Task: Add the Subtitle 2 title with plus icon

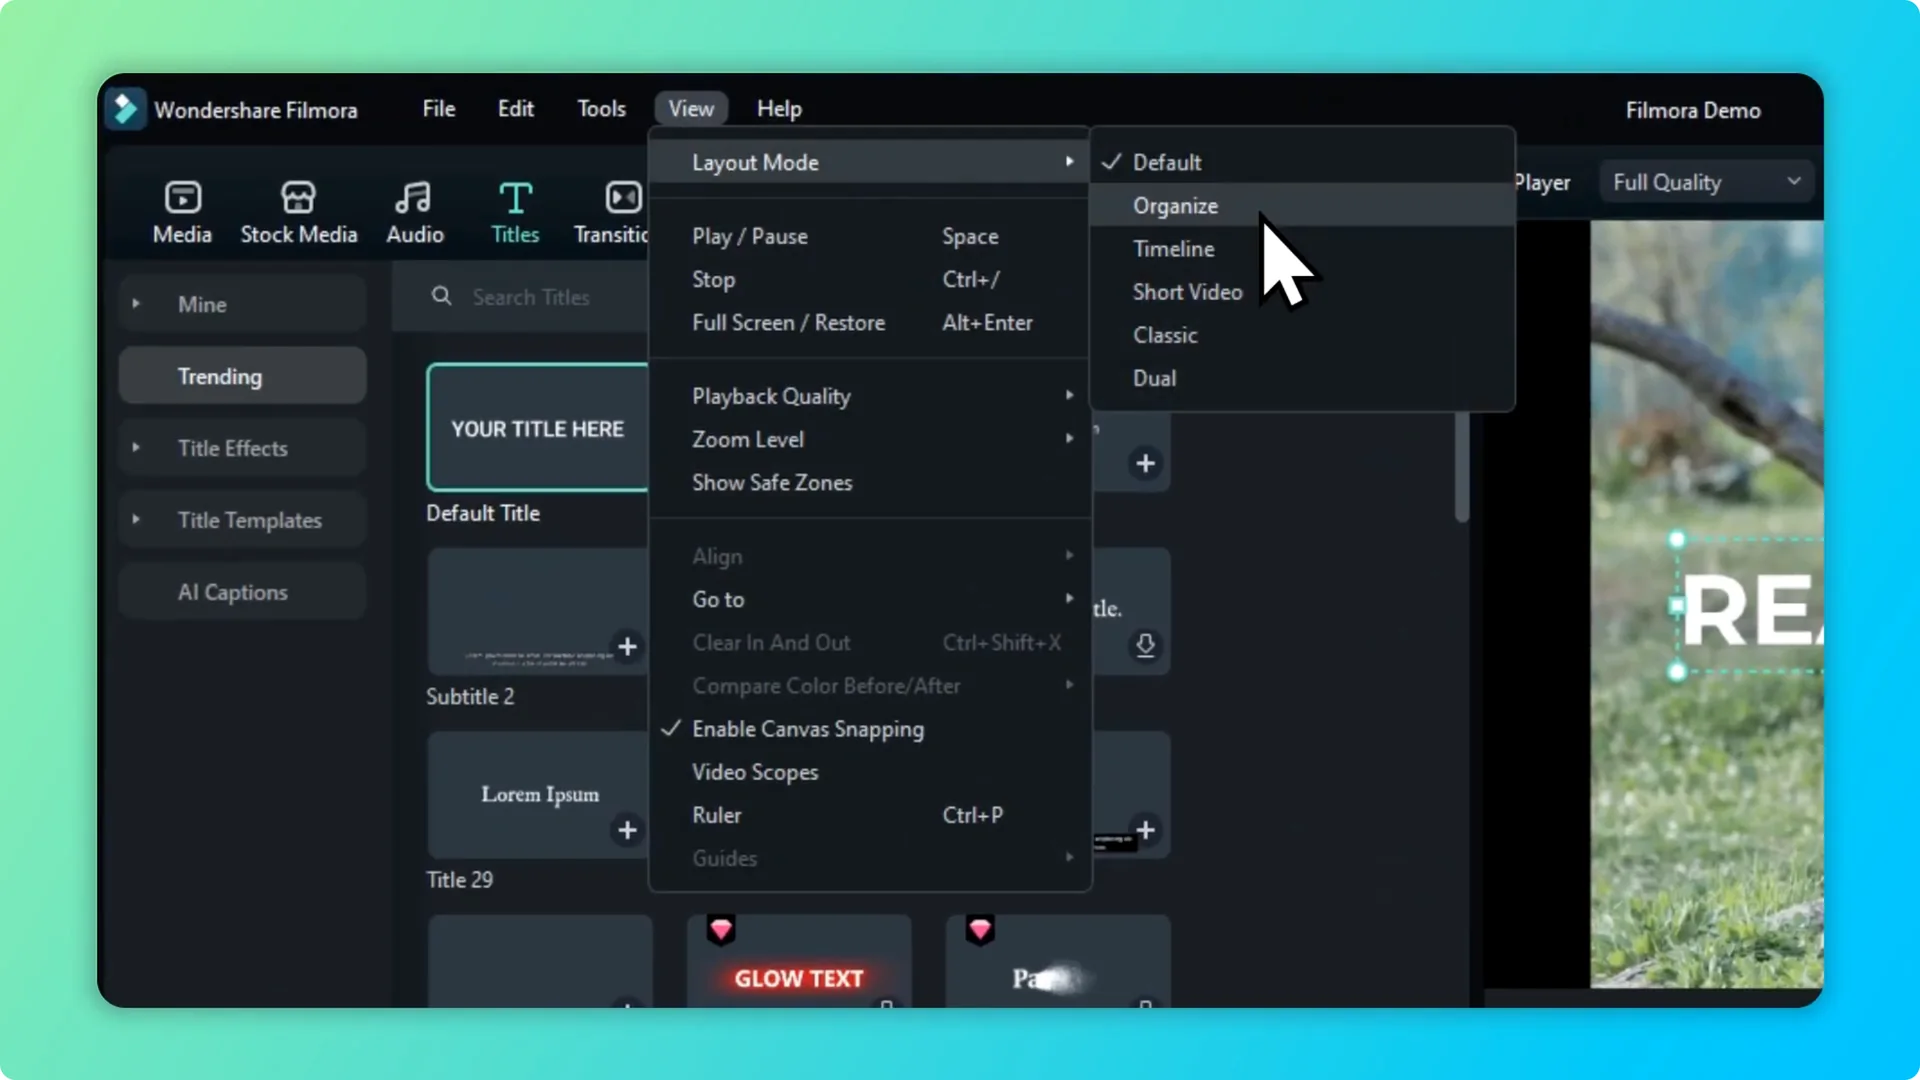Action: (x=627, y=647)
